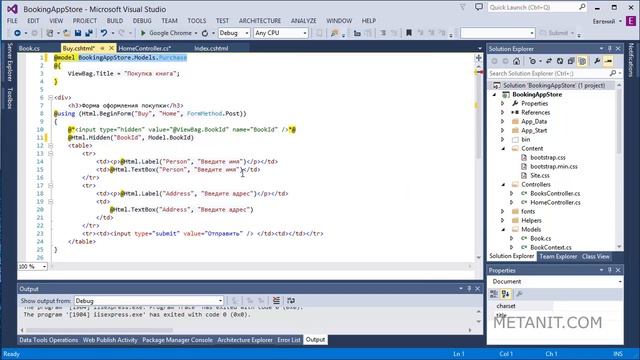Image resolution: width=640 pixels, height=360 pixels.
Task: Toggle Word Wrap in Output panel
Action: (x=291, y=300)
